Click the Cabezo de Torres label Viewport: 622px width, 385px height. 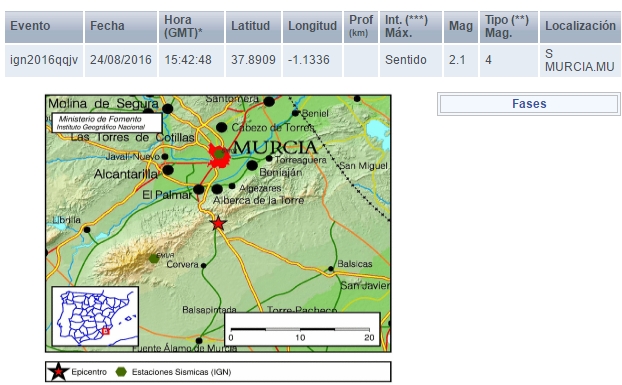pyautogui.click(x=273, y=128)
